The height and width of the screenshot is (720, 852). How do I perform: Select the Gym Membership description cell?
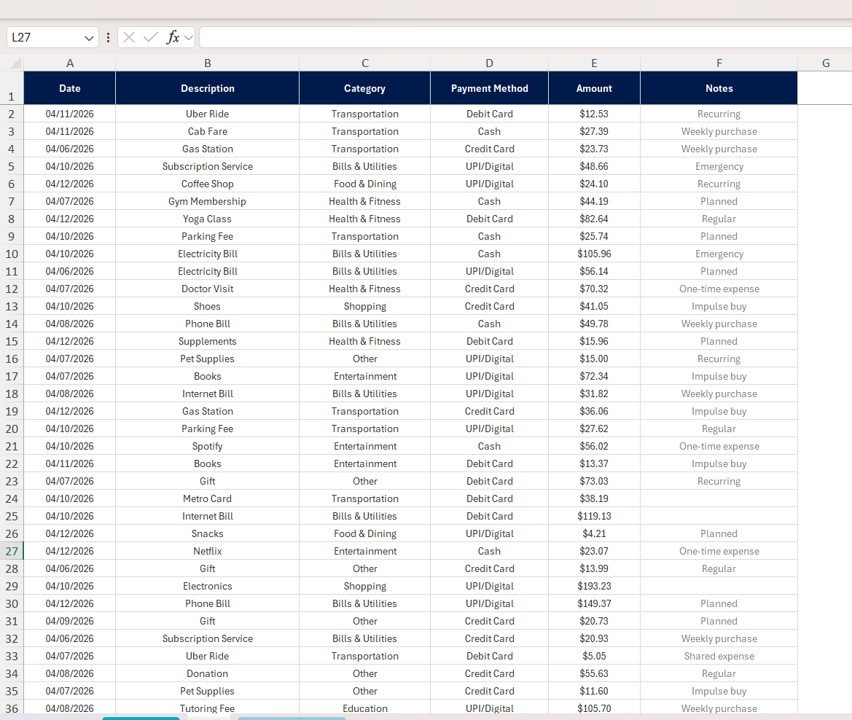pyautogui.click(x=207, y=202)
